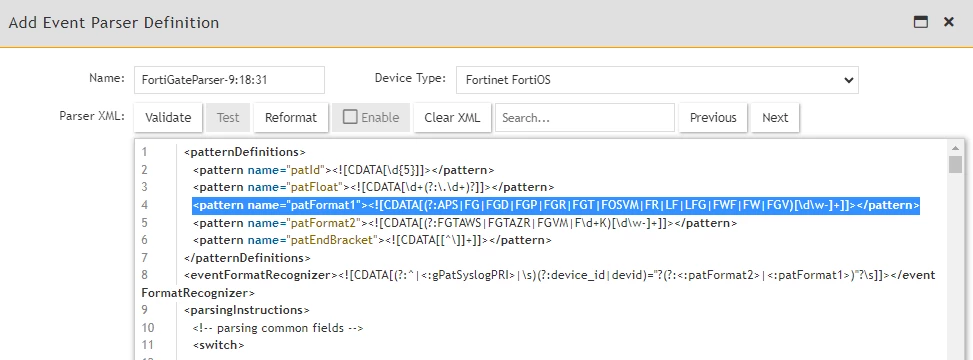
Task: Go to Previous search match
Action: pos(713,117)
